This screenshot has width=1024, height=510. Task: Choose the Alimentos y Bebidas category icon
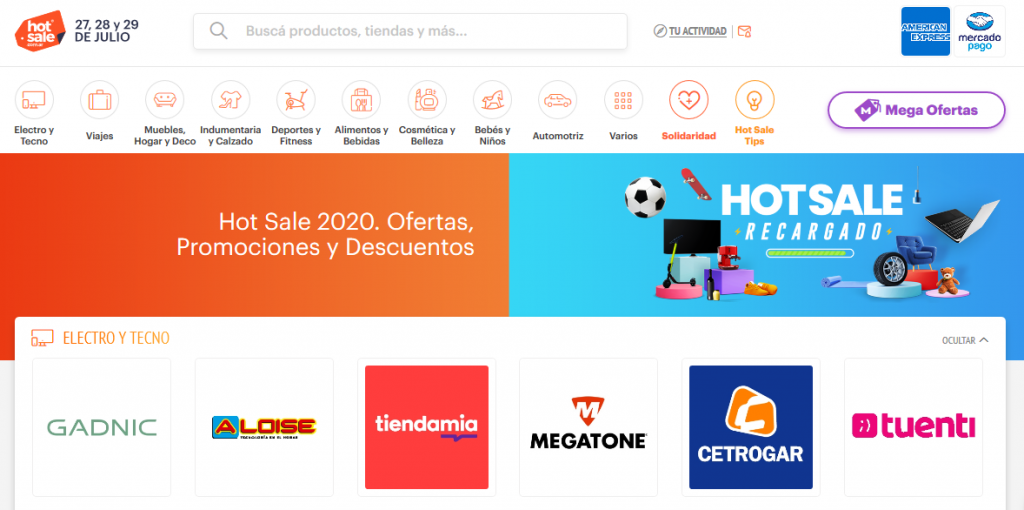[x=361, y=100]
